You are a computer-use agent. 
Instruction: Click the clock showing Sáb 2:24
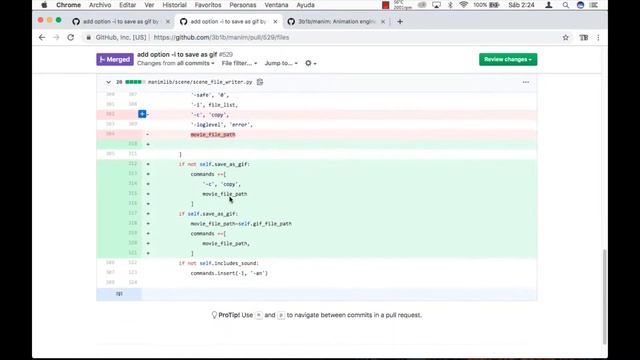(x=521, y=5)
